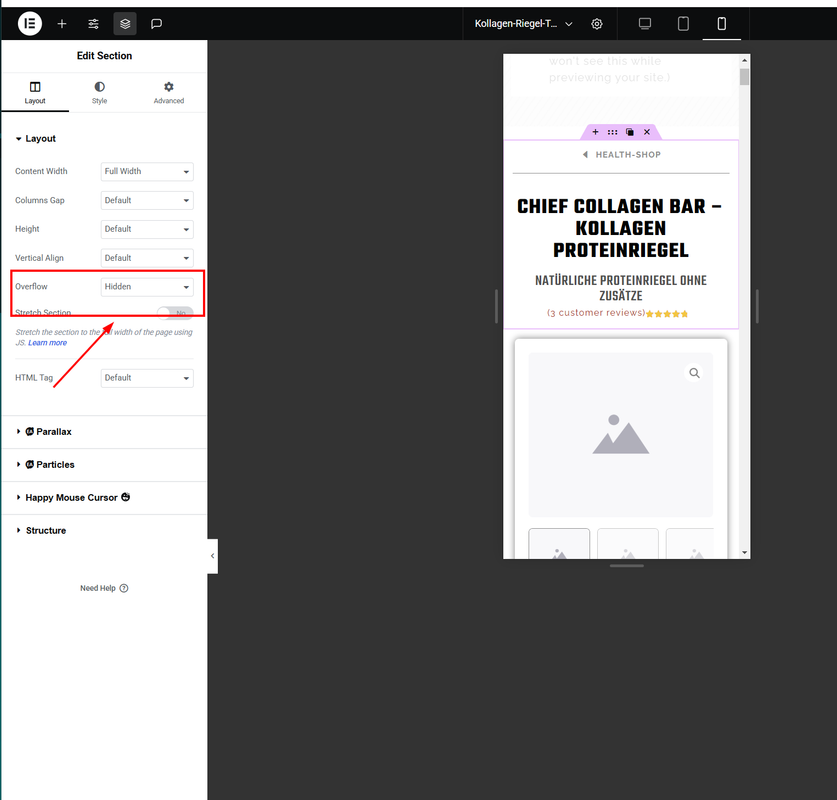The image size is (837, 800).
Task: Click the preview scrollbar up arrow
Action: [745, 60]
